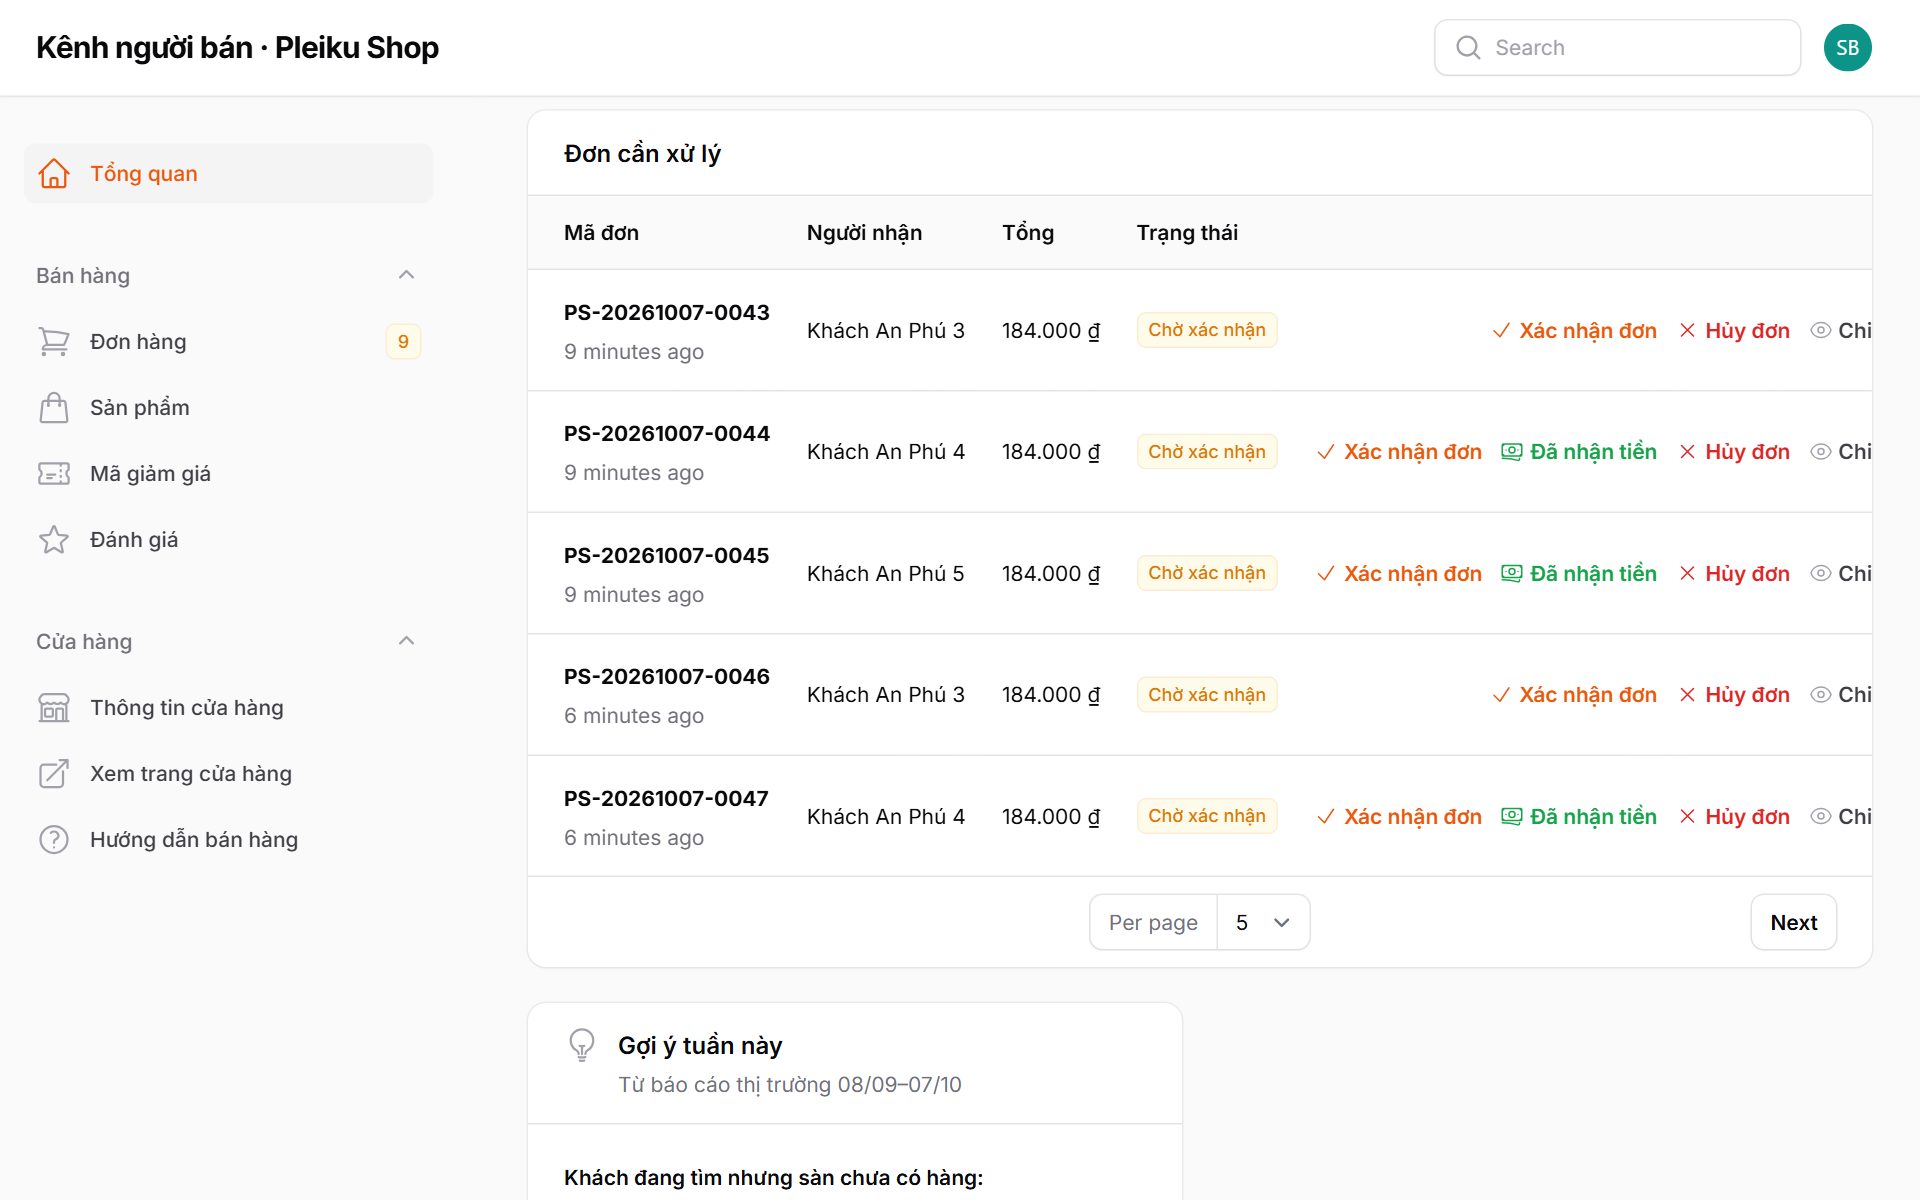Click eye icon for order PS-20261007-0045
Screen dimensions: 1920x1200
tap(1821, 573)
